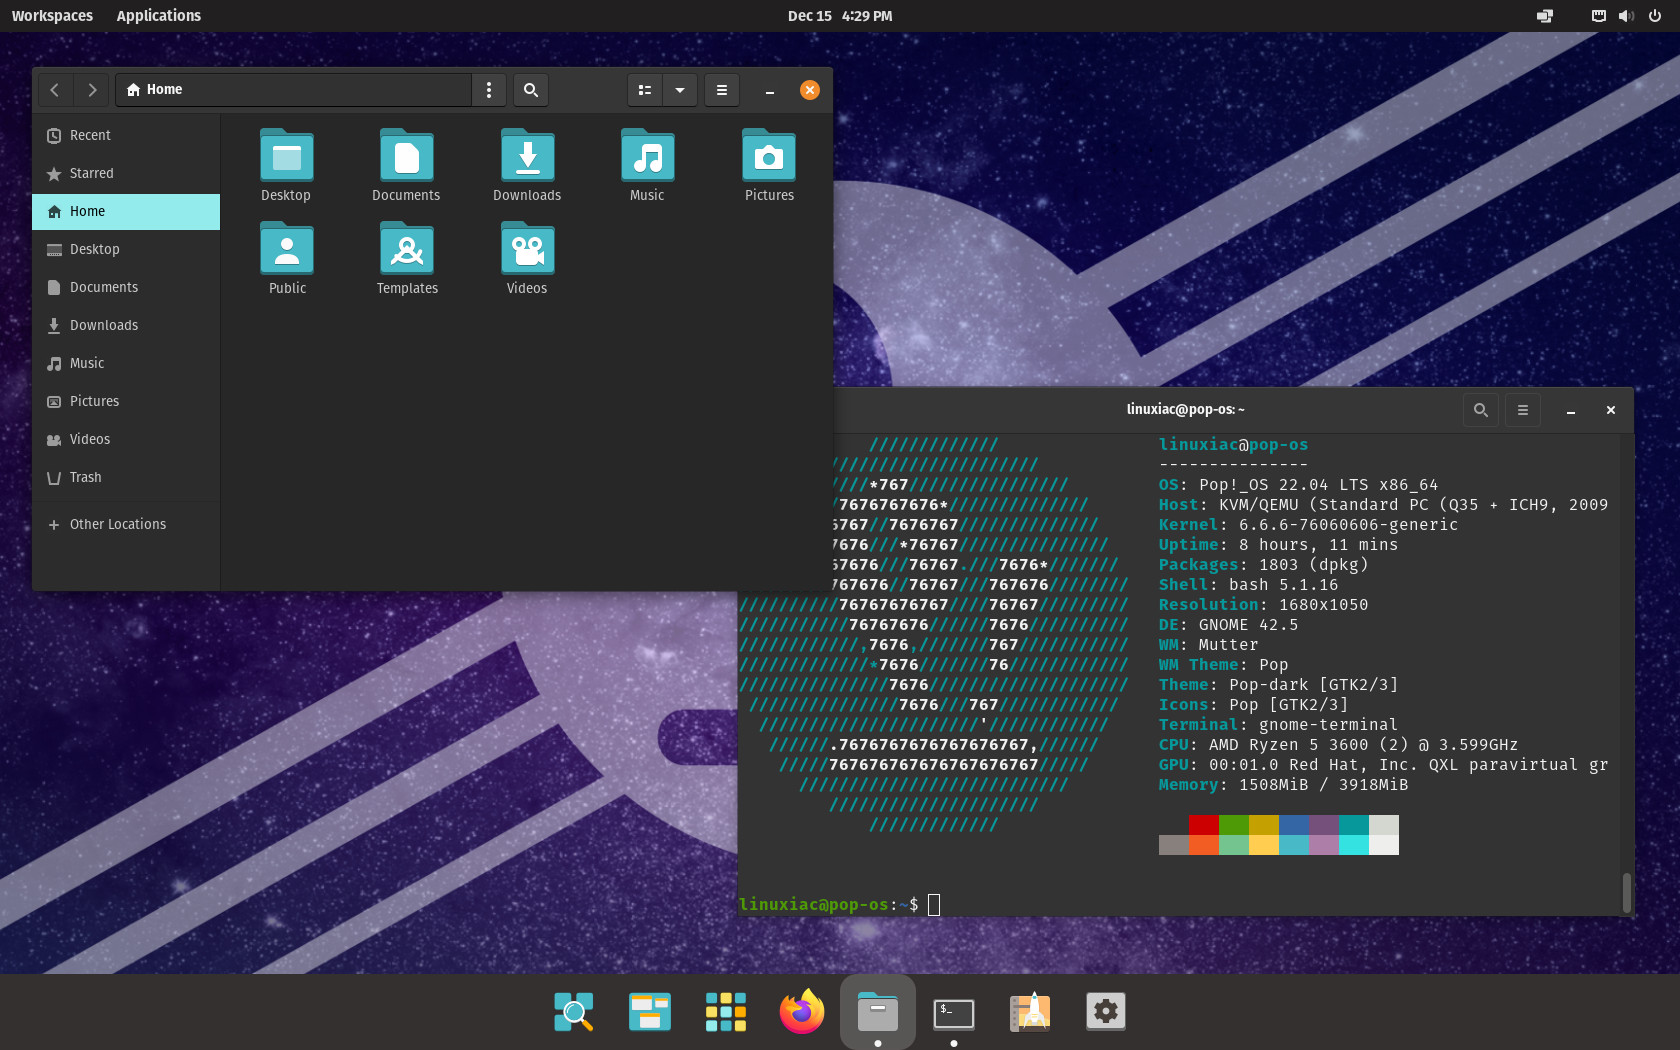The height and width of the screenshot is (1050, 1680).
Task: Click the blue color block in terminal
Action: [1294, 825]
